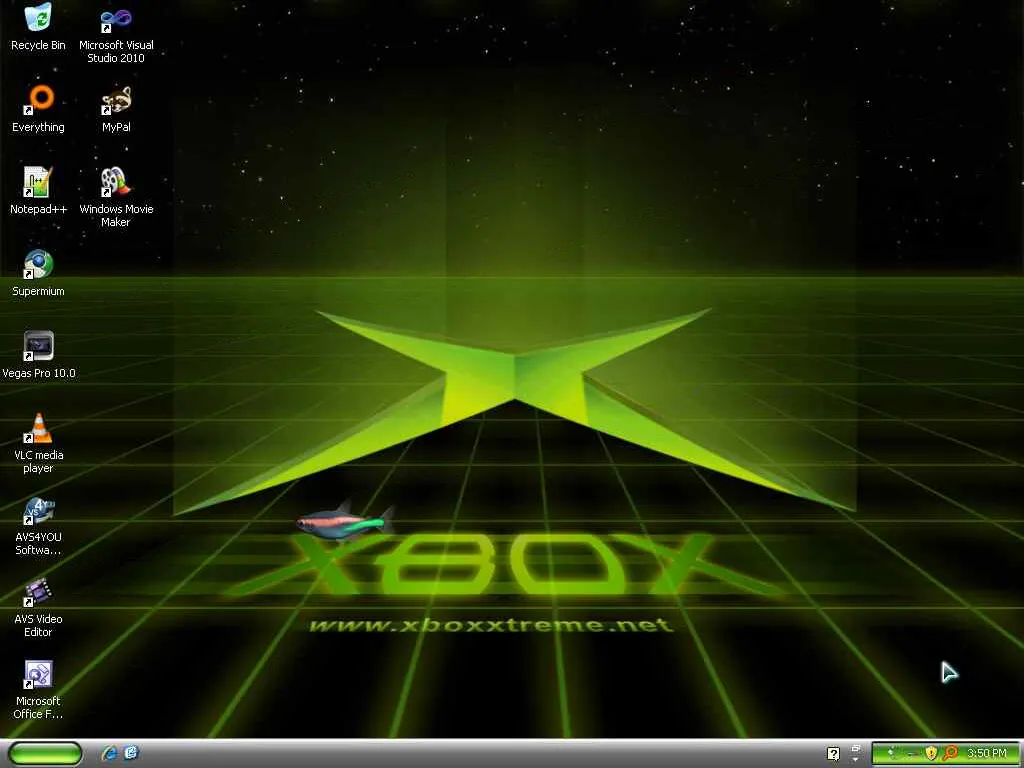Click the language bar restore icon
The height and width of the screenshot is (768, 1024).
856,748
